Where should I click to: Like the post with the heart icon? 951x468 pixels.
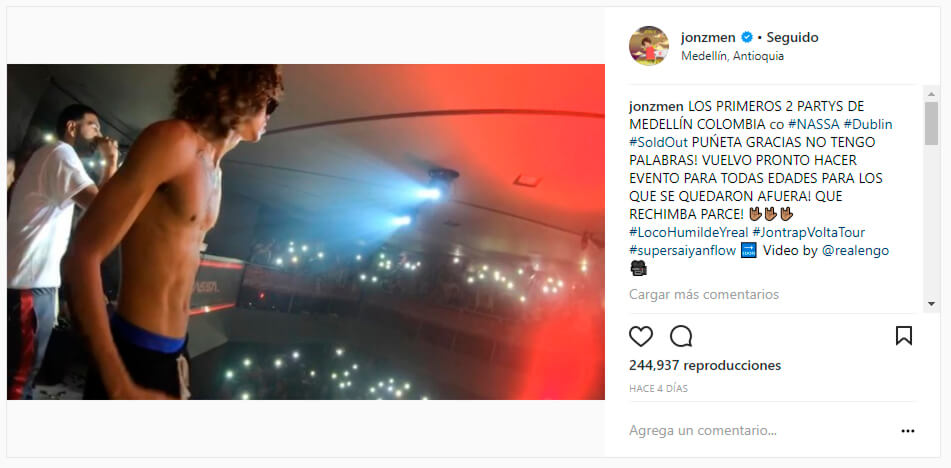click(640, 336)
